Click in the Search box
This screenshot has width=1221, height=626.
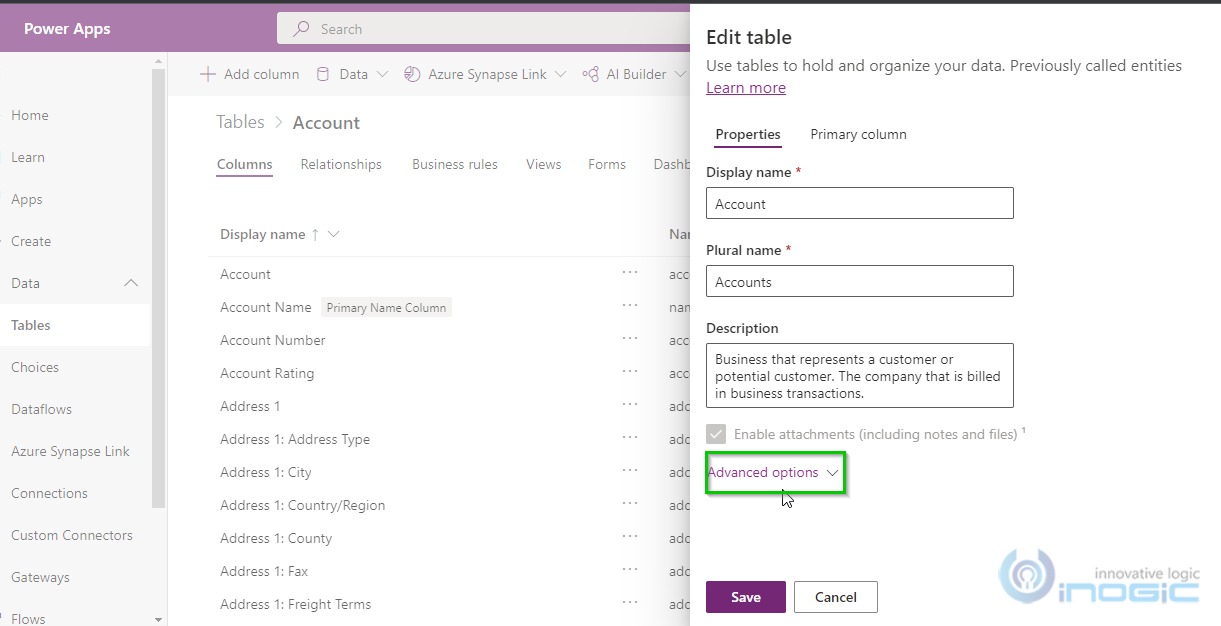(x=485, y=29)
